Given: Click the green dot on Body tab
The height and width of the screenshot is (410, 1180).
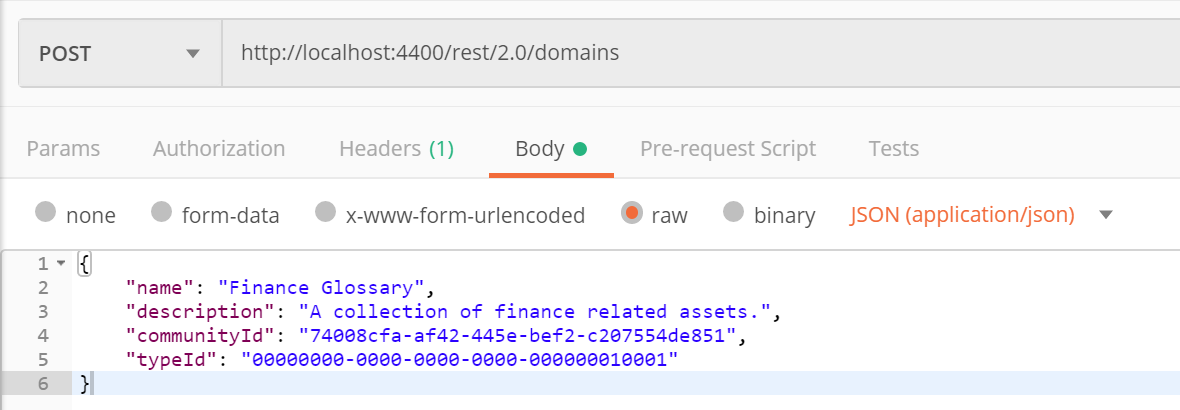Looking at the screenshot, I should click(579, 149).
